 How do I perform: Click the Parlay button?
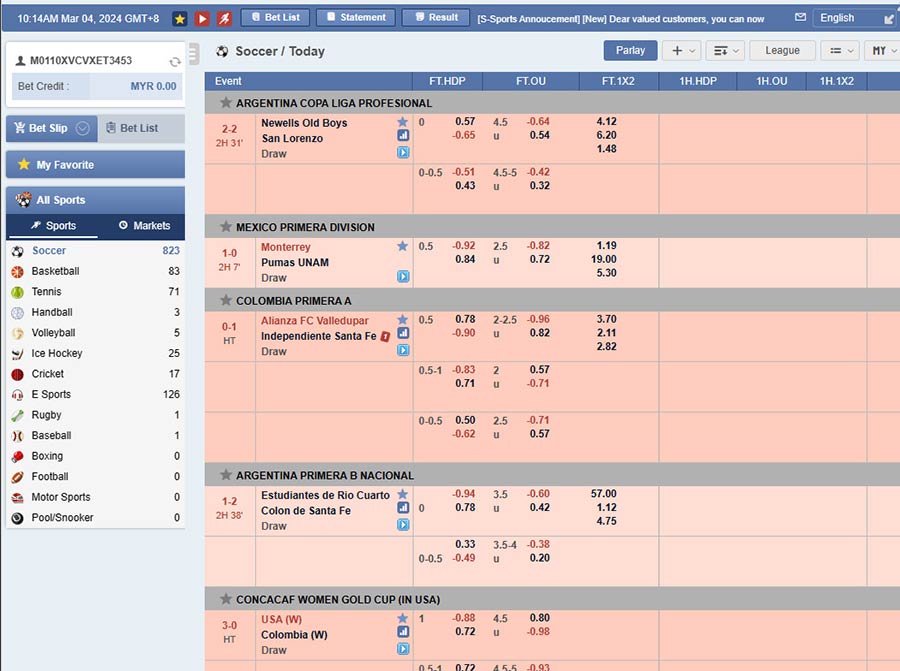pyautogui.click(x=630, y=50)
